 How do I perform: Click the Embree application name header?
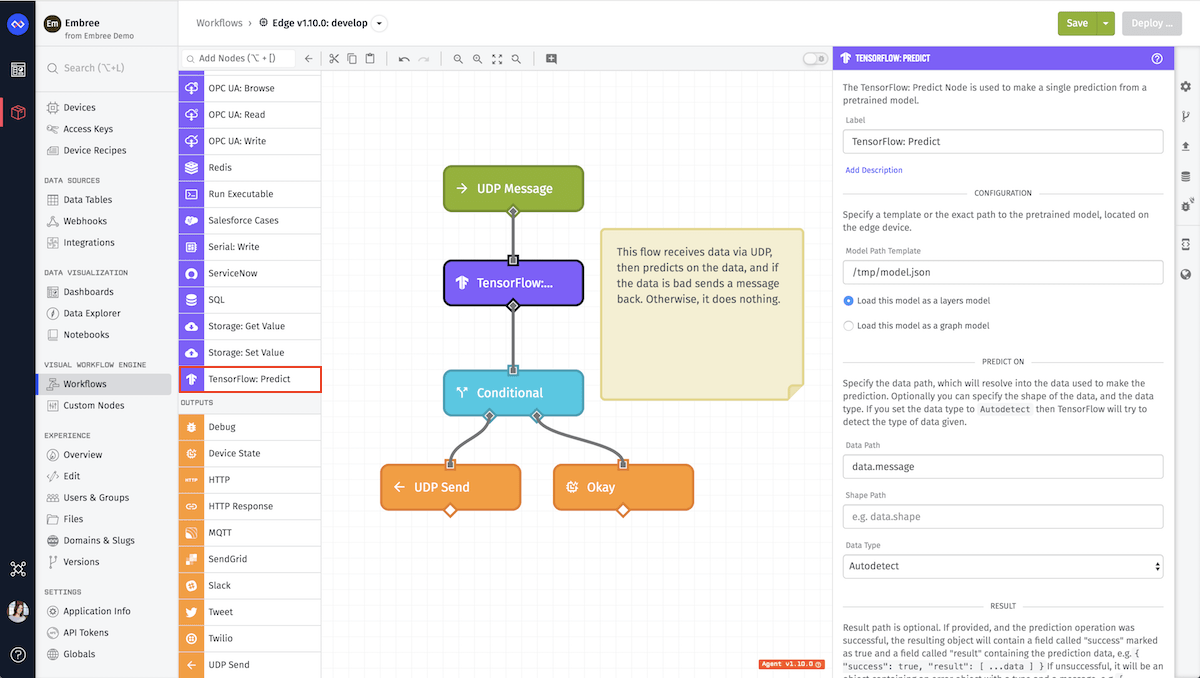[x=84, y=22]
